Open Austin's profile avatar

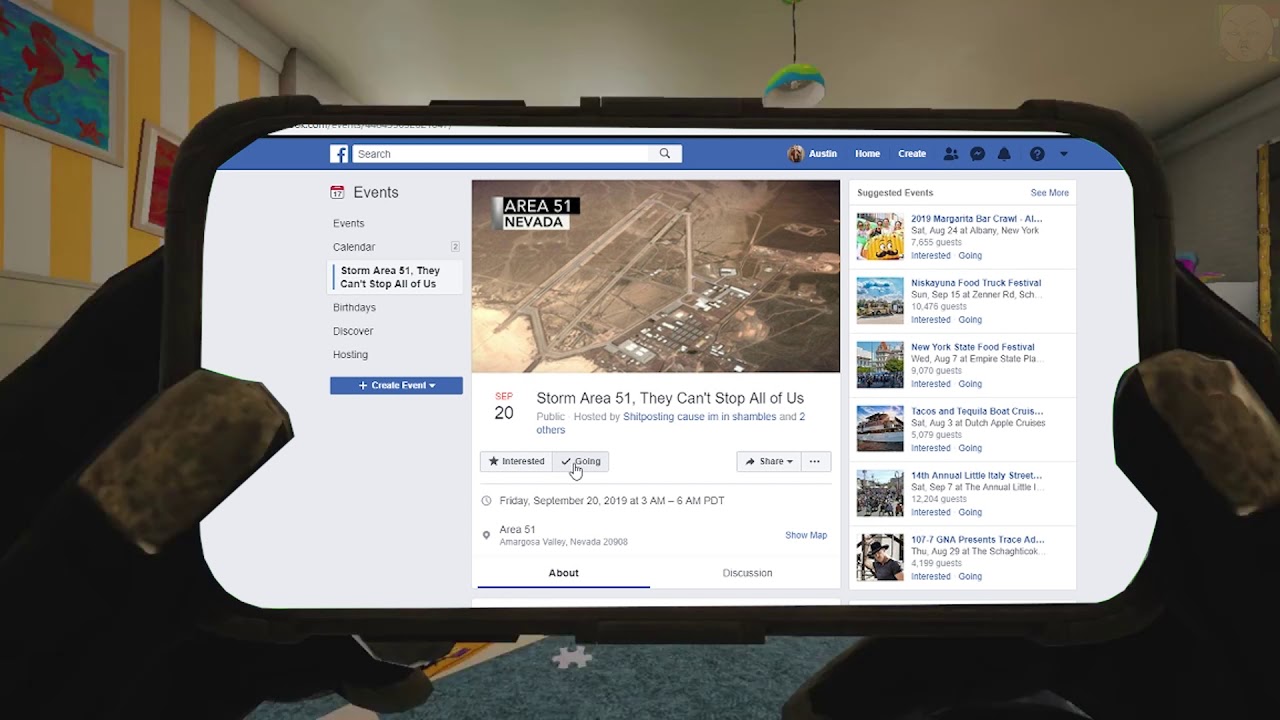click(x=795, y=154)
